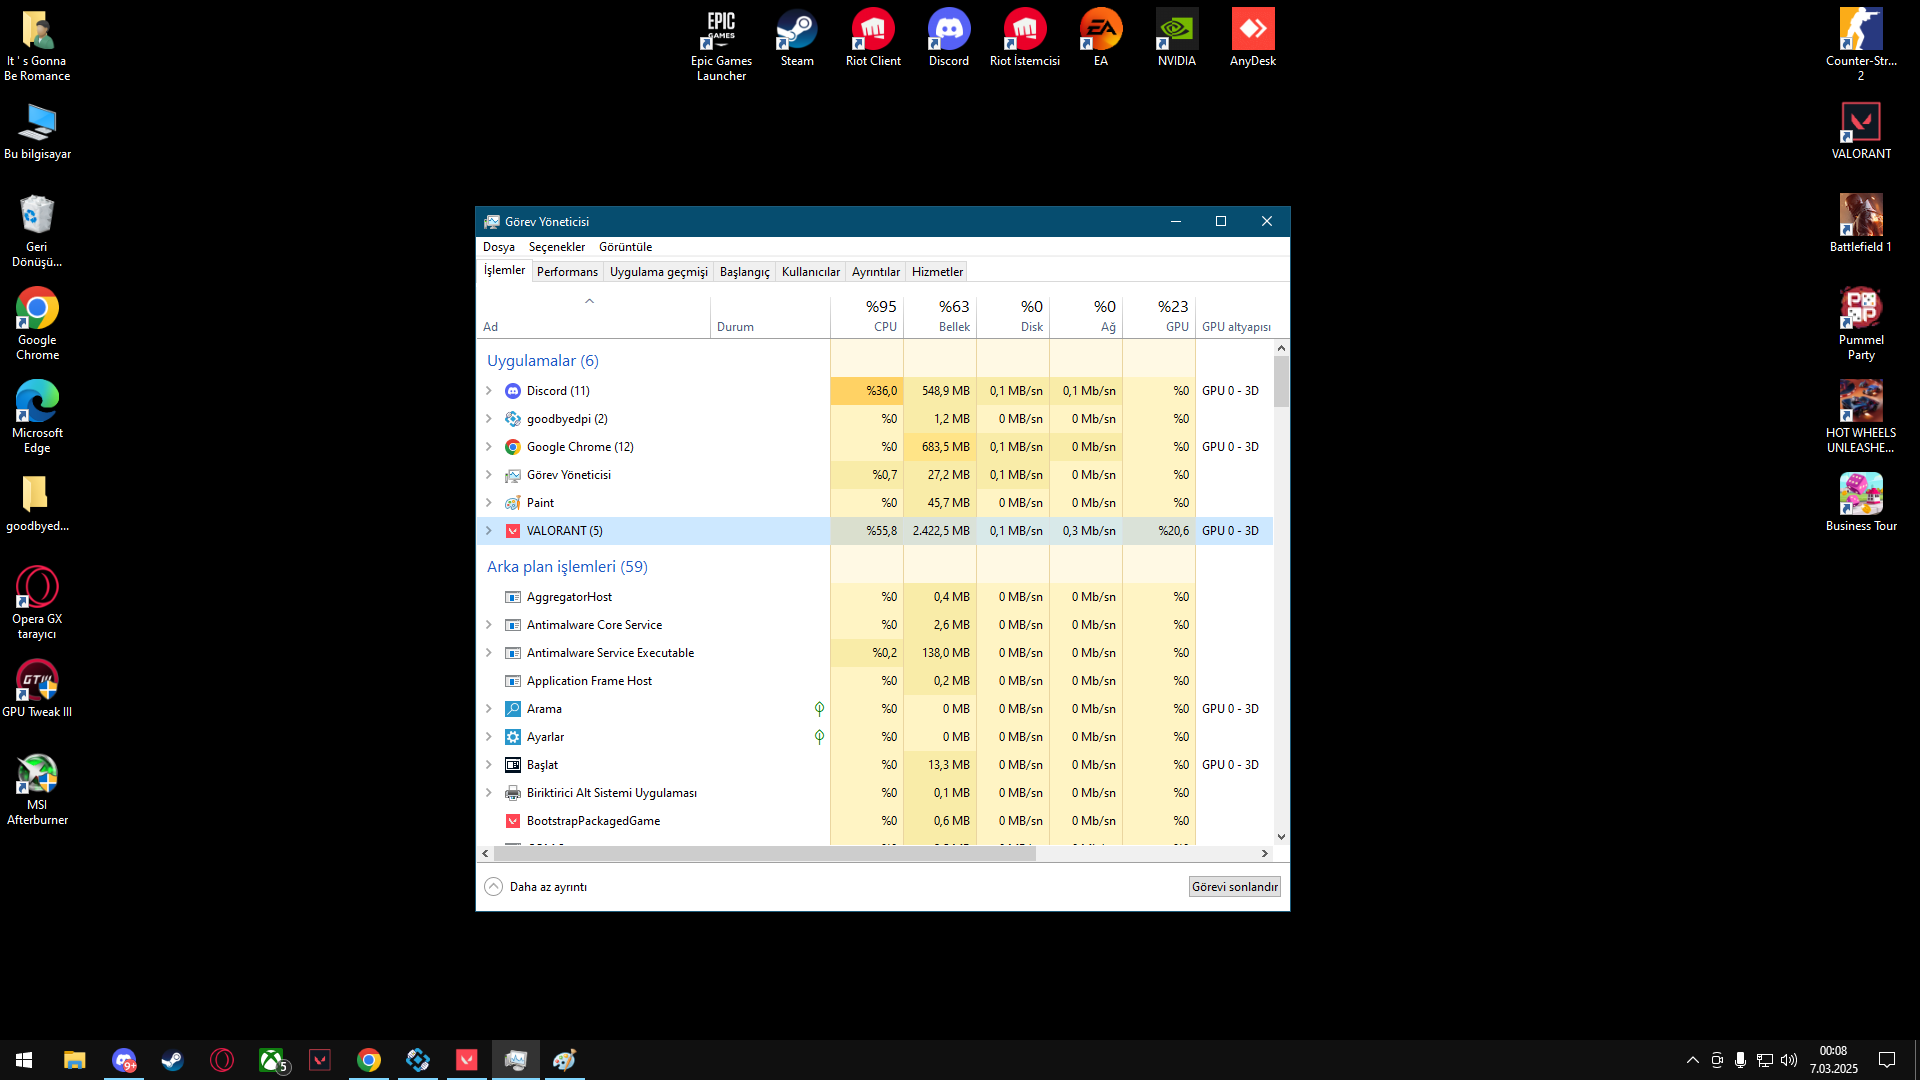Select the Google Chrome desktop icon
This screenshot has width=1920, height=1080.
tap(37, 324)
